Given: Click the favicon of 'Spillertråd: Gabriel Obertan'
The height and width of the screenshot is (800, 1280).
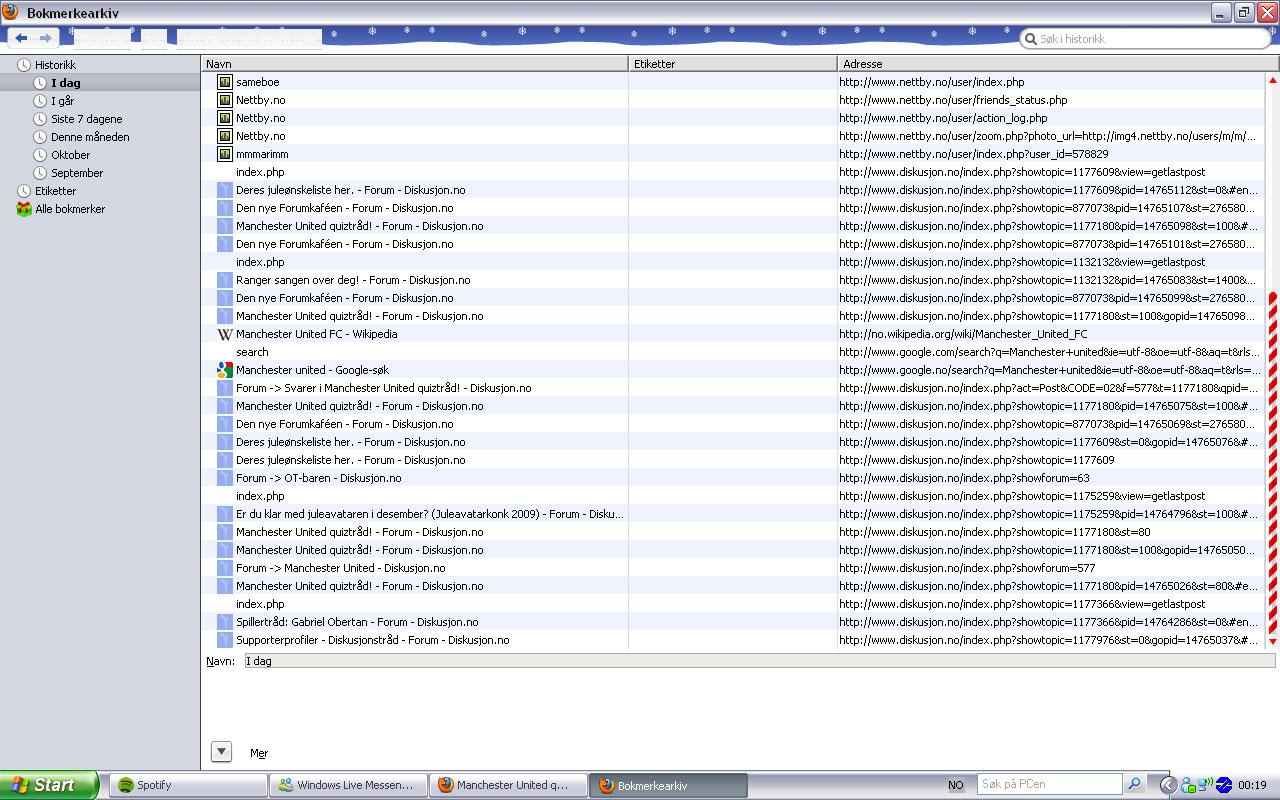Looking at the screenshot, I should tap(225, 622).
